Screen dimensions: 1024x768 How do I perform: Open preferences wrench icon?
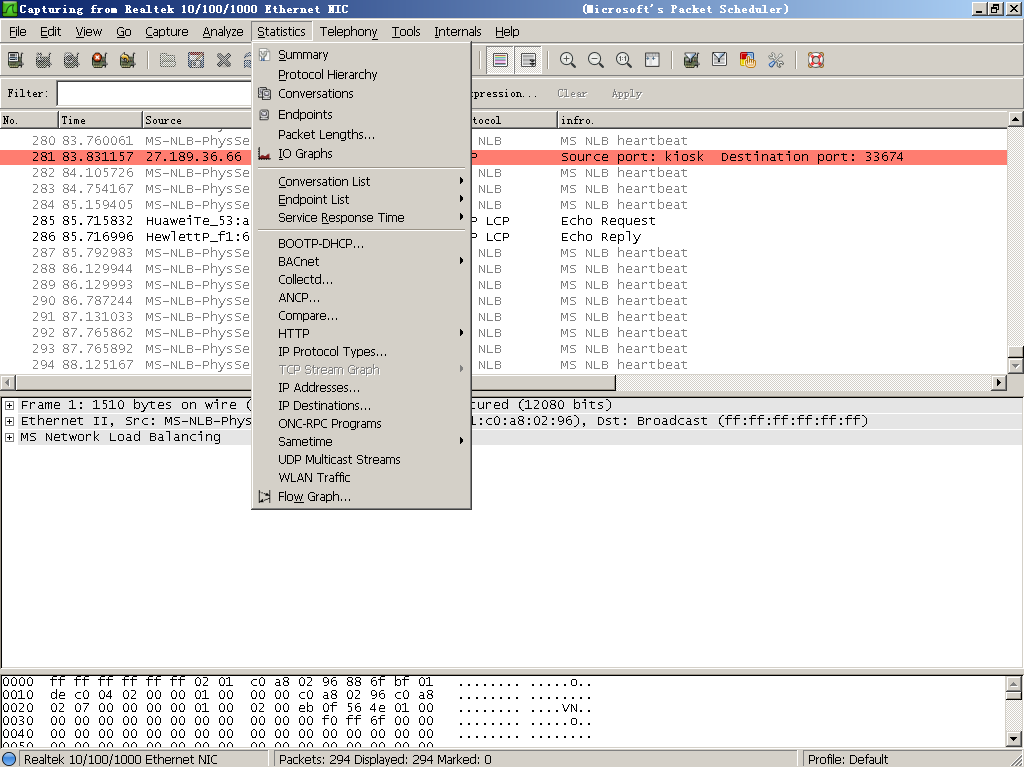click(776, 60)
